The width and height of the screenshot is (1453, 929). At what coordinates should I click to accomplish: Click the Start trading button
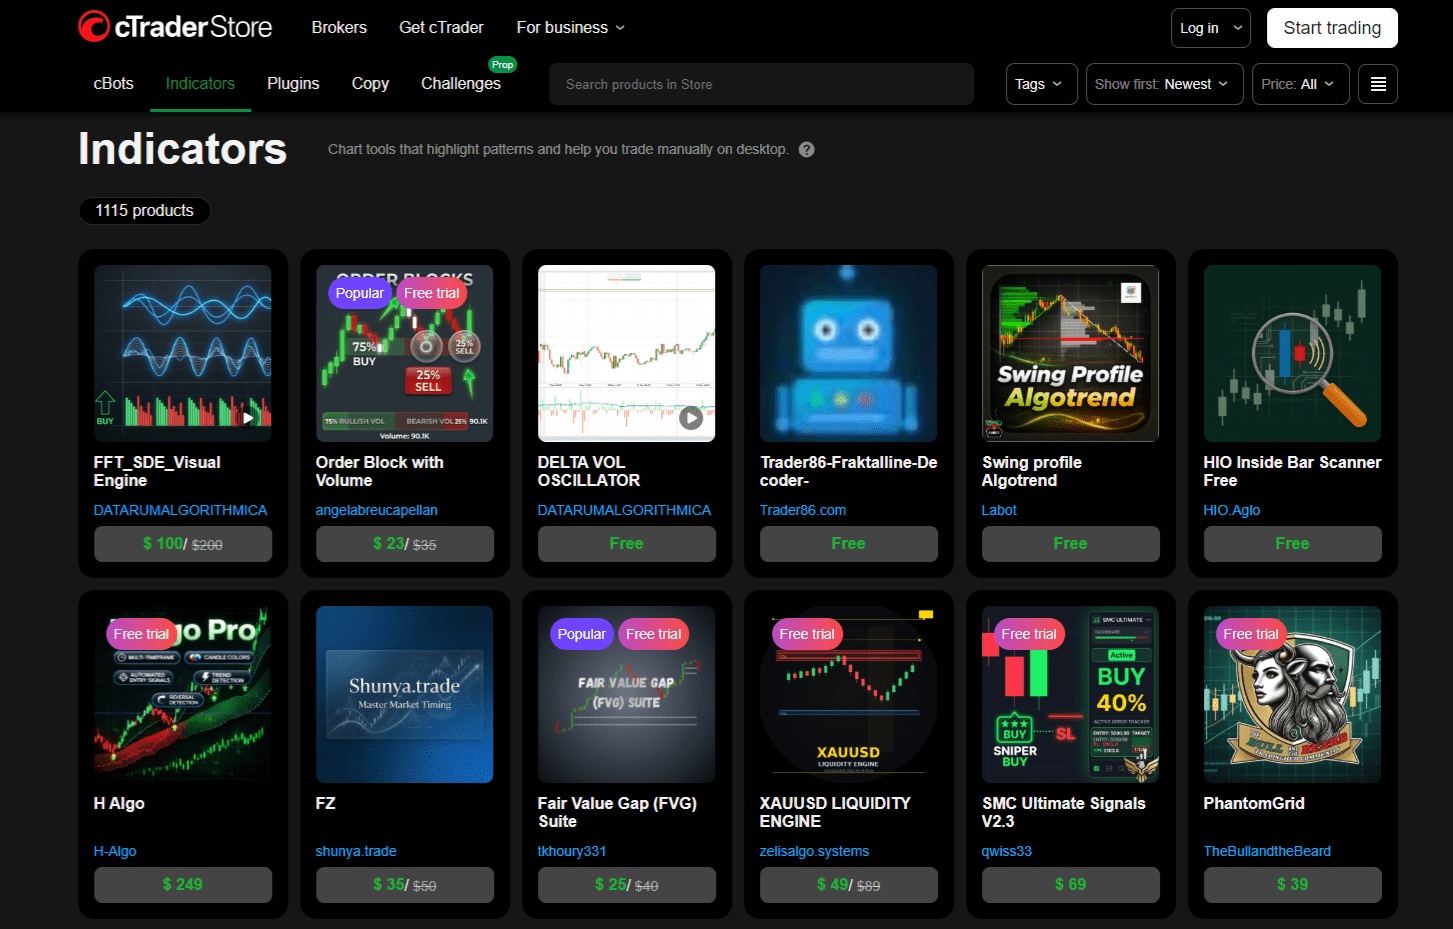click(x=1332, y=28)
